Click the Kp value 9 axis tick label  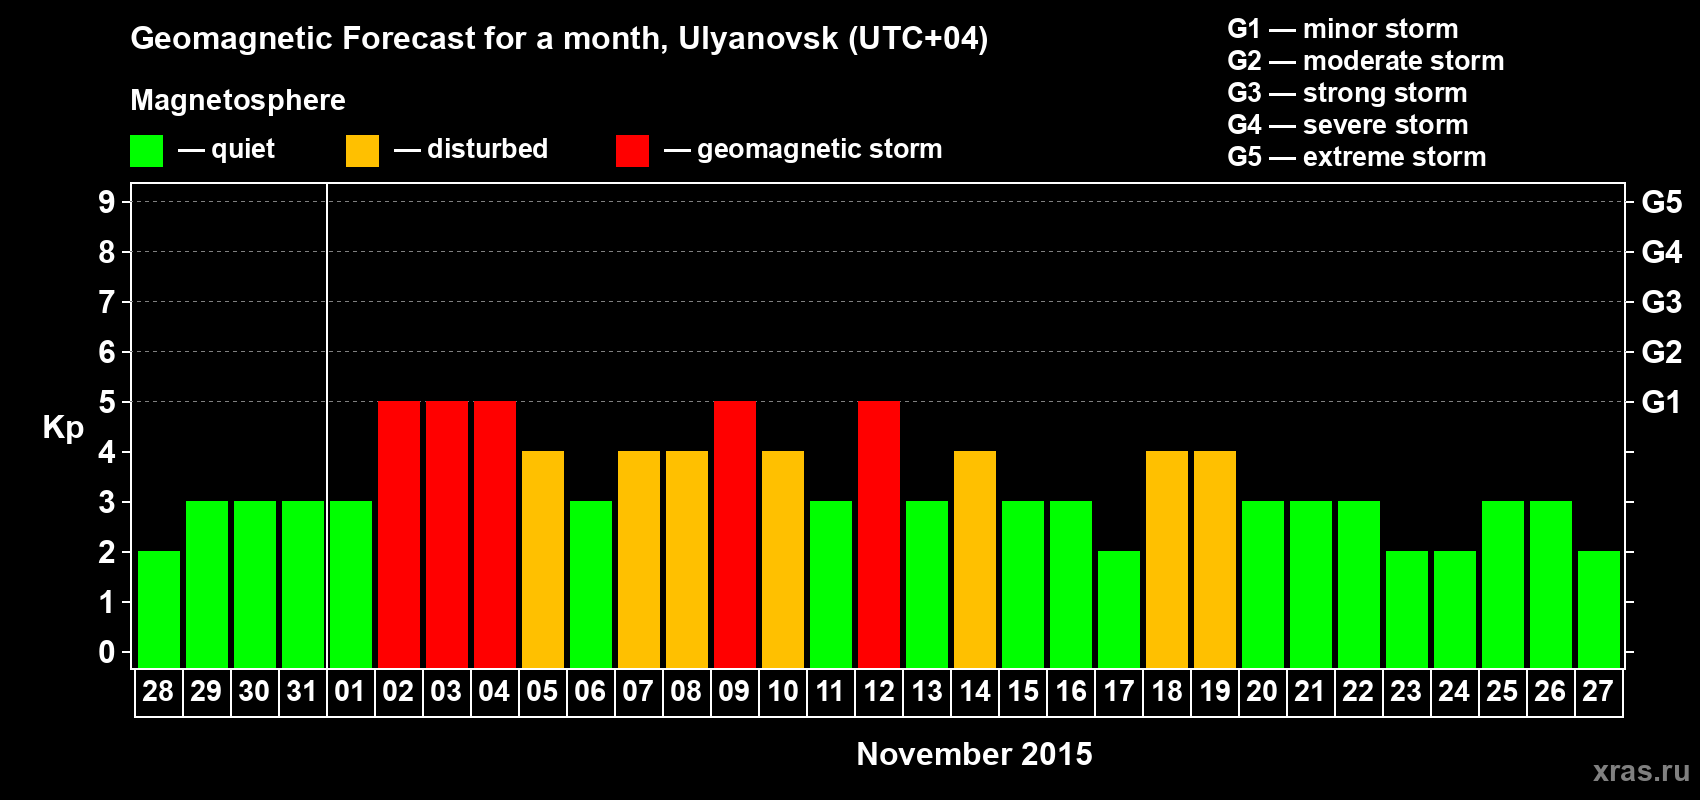pos(107,202)
